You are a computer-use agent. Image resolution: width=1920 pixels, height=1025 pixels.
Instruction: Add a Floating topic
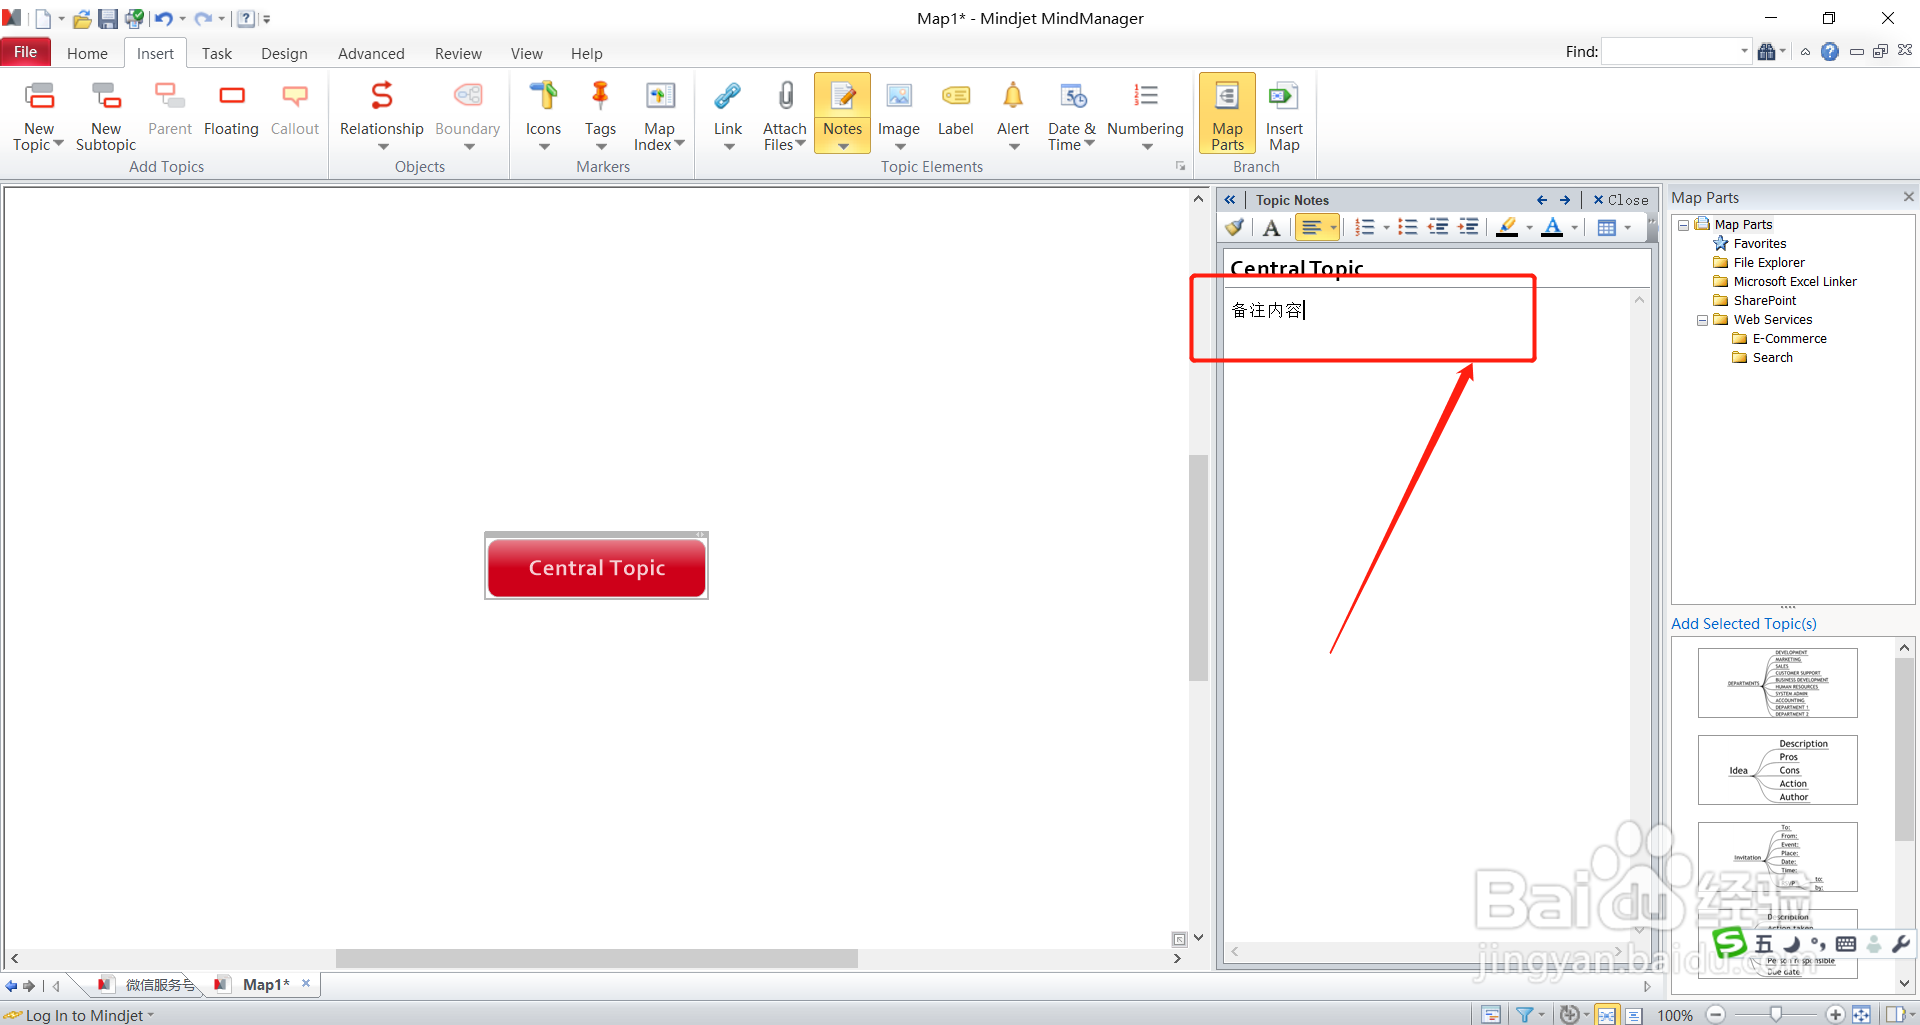pyautogui.click(x=231, y=109)
